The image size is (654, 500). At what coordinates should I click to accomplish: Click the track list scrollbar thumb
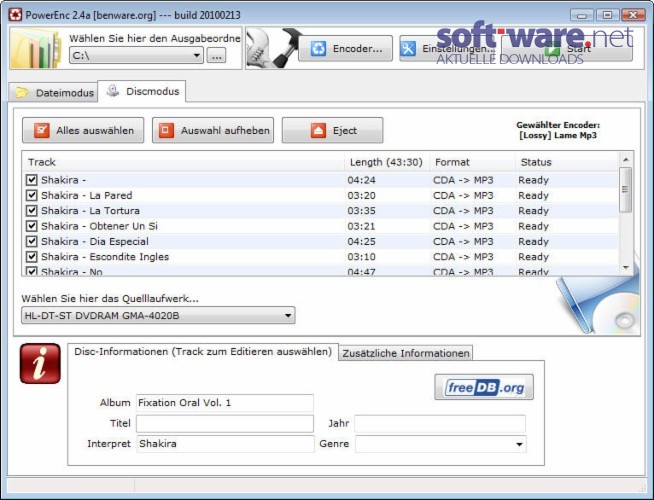625,190
